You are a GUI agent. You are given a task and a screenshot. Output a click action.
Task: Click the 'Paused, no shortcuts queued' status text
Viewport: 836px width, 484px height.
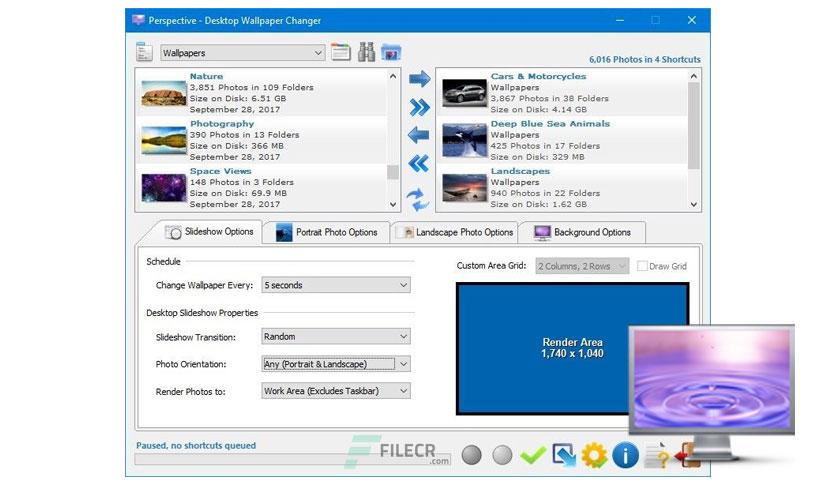click(196, 445)
